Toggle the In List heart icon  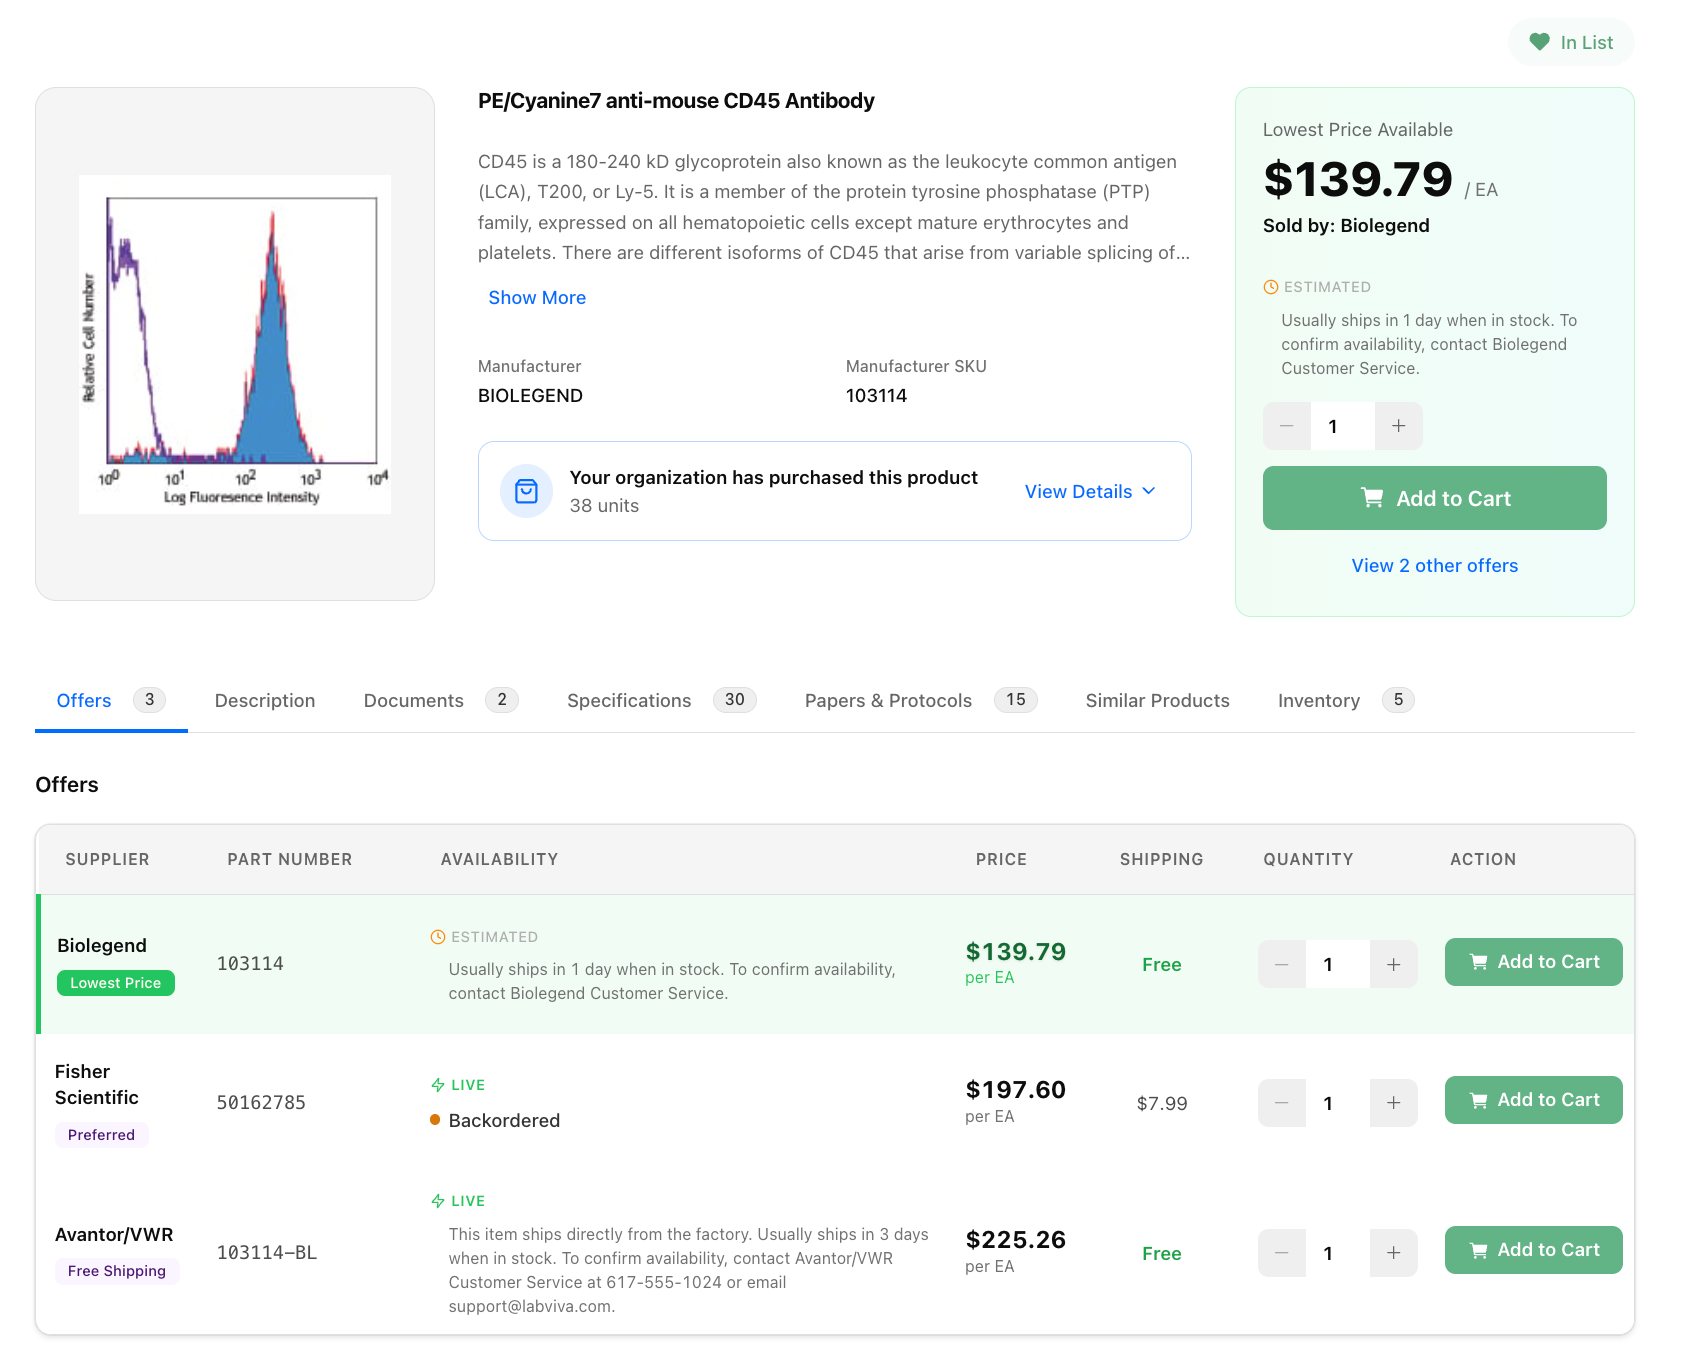1539,42
